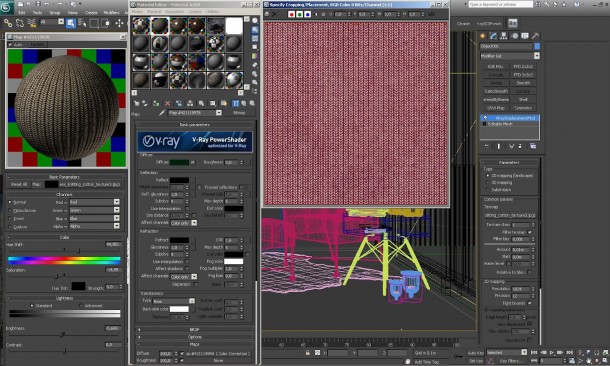
Task: Expand the BRDF rollout
Action: 195,329
